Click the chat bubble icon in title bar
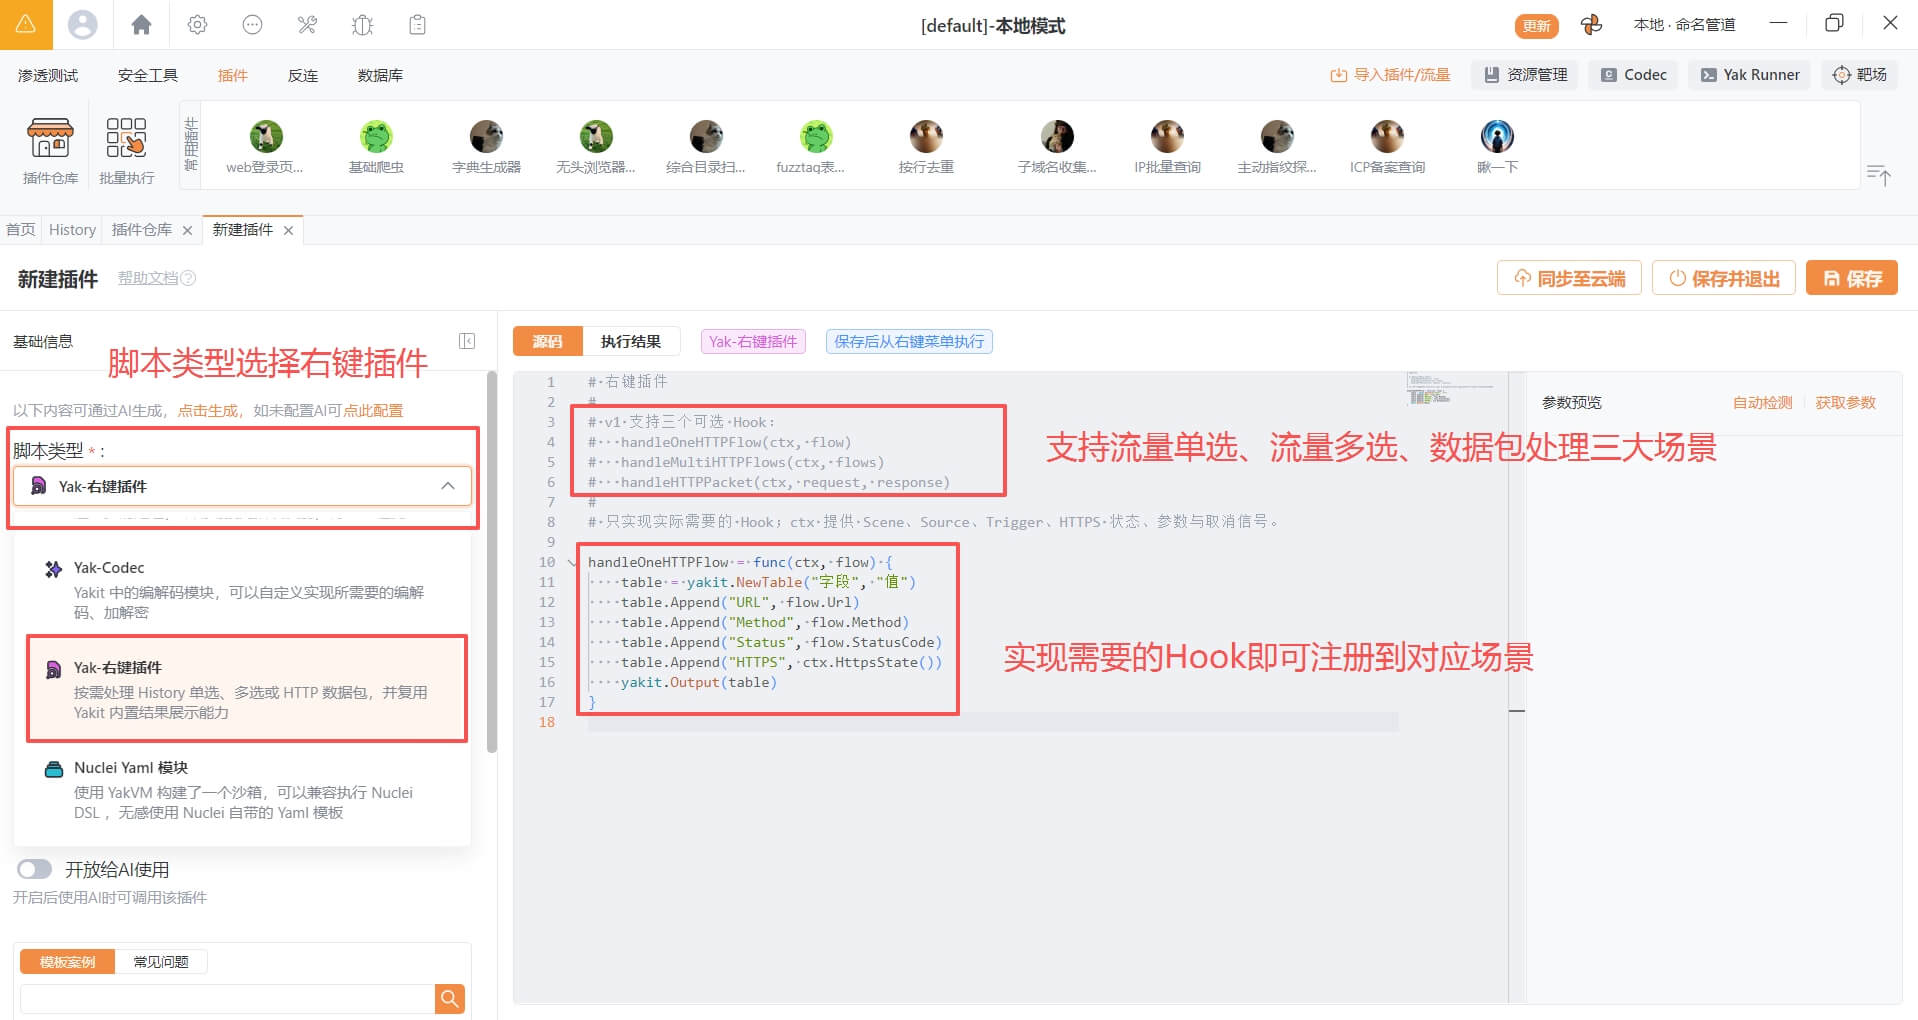This screenshot has height=1020, width=1918. coord(252,25)
